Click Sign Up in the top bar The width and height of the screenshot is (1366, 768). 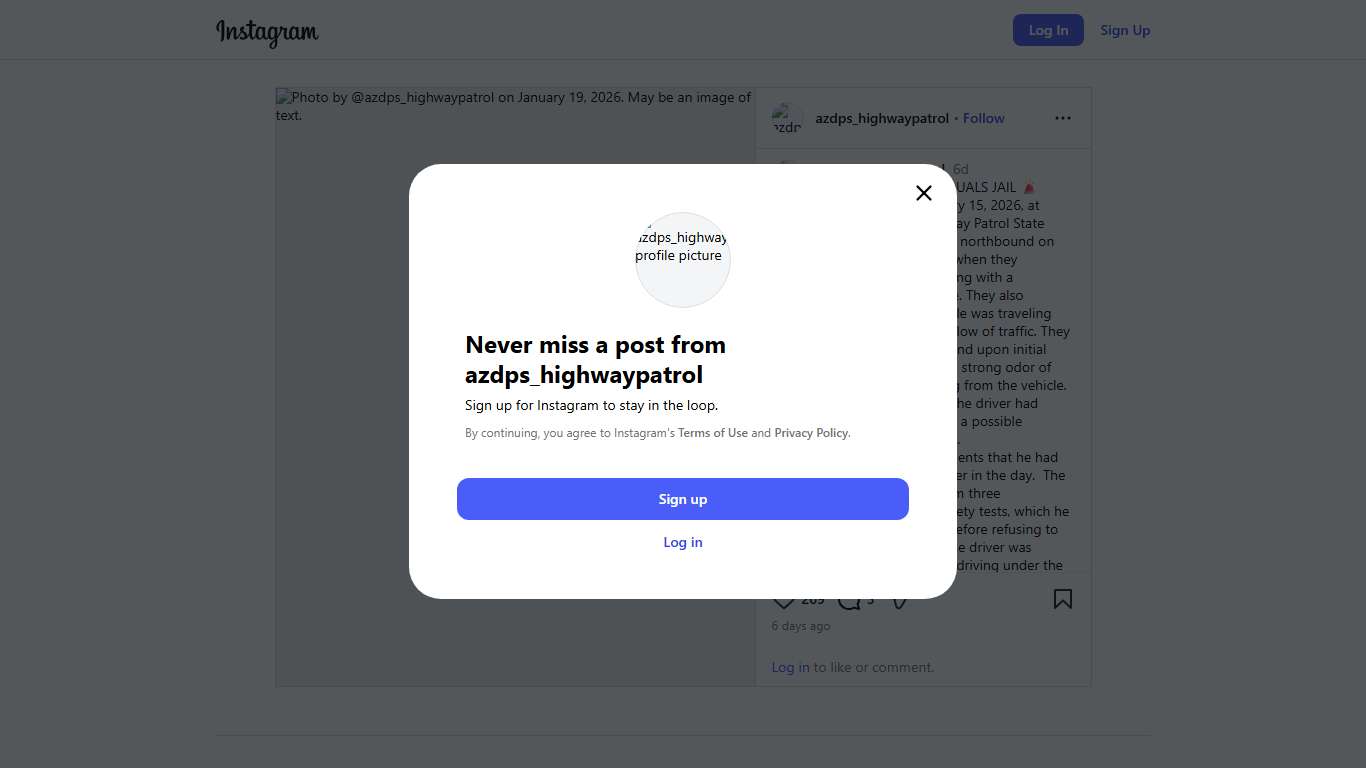[1125, 30]
